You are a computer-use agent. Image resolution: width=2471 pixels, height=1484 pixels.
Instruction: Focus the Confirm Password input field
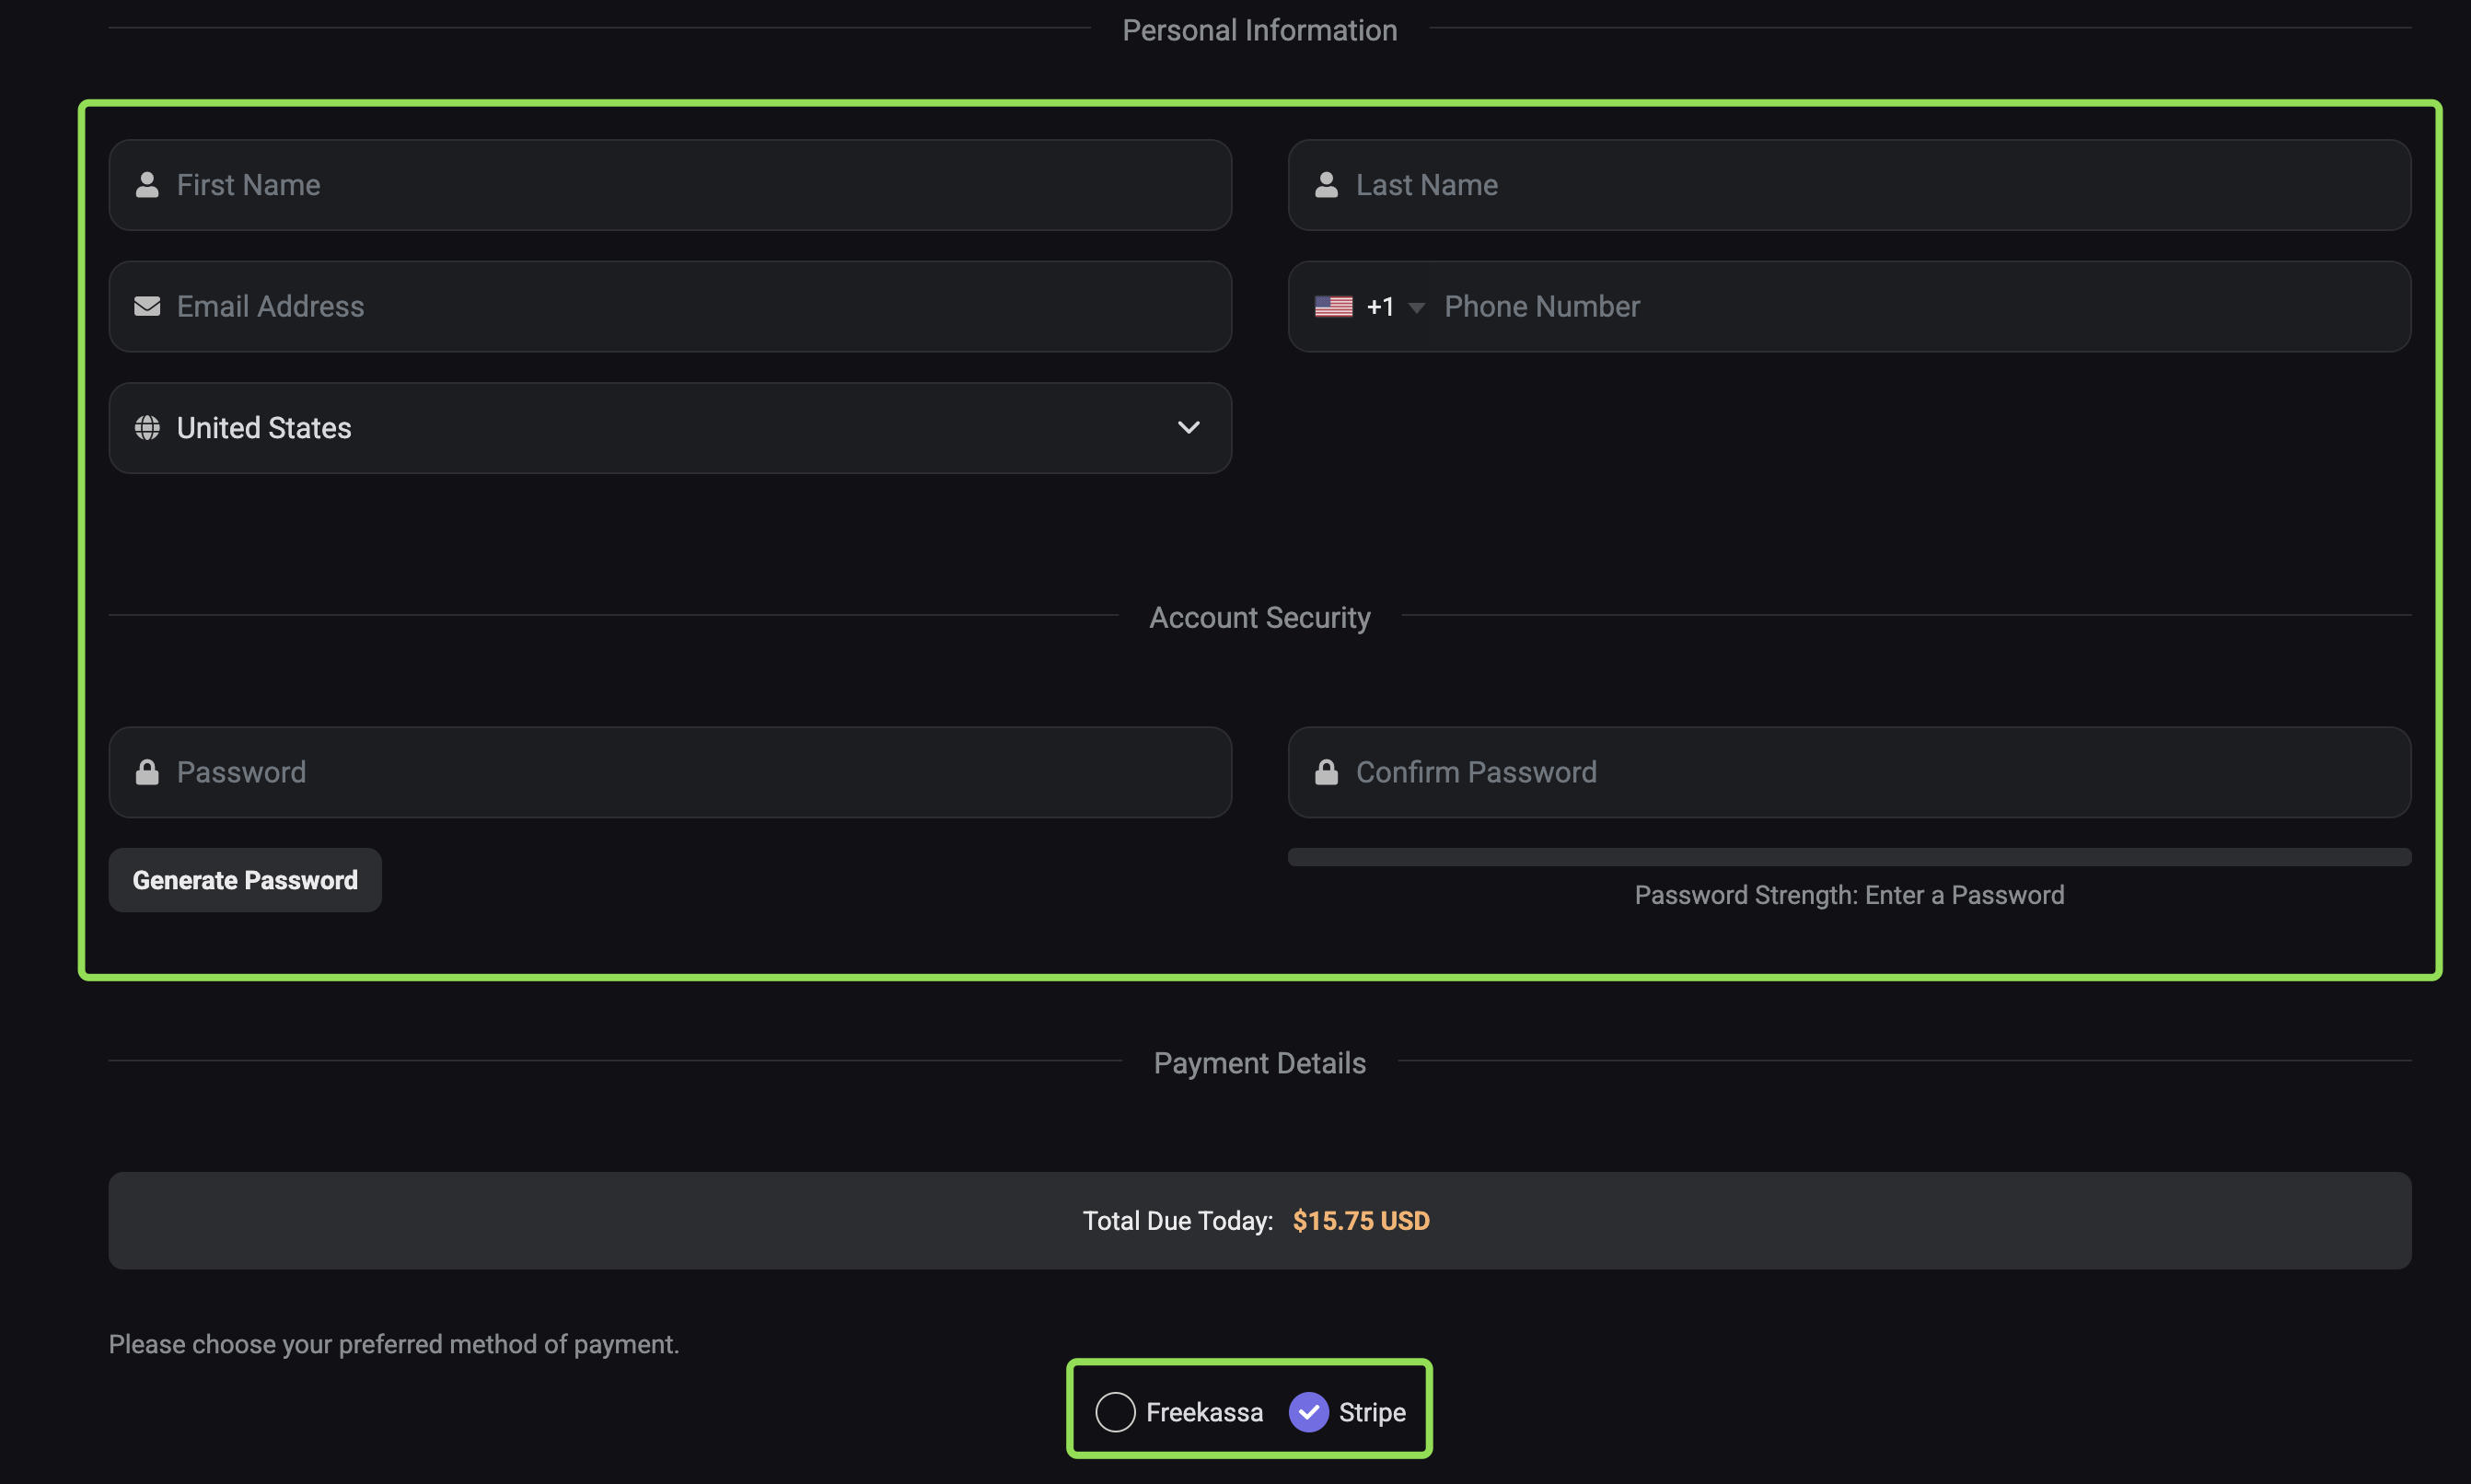click(1849, 772)
